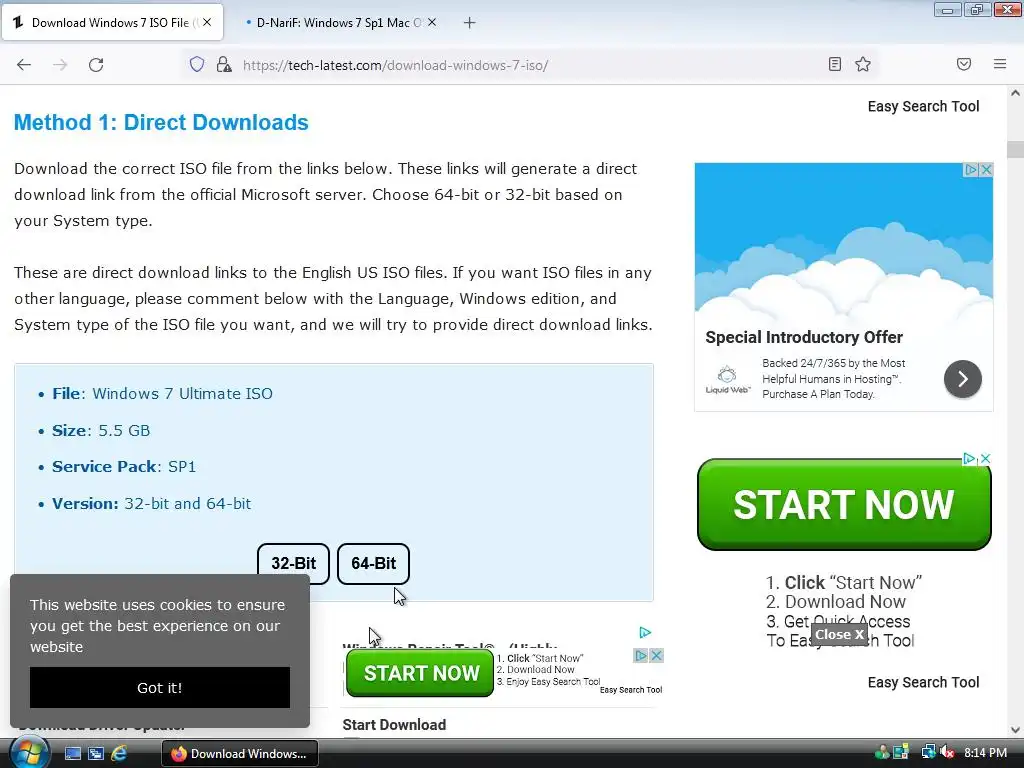Reload the current page

(96, 65)
